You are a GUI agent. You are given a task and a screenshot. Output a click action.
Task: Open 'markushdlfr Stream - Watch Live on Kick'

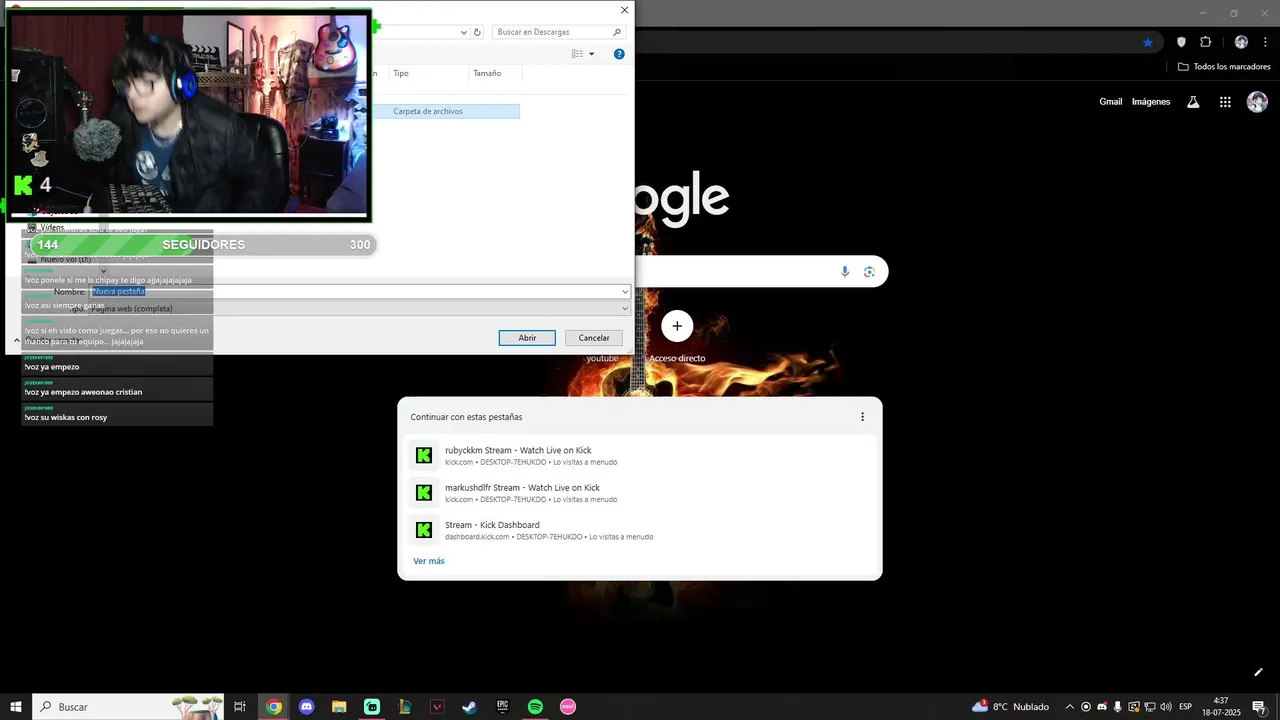[640, 492]
